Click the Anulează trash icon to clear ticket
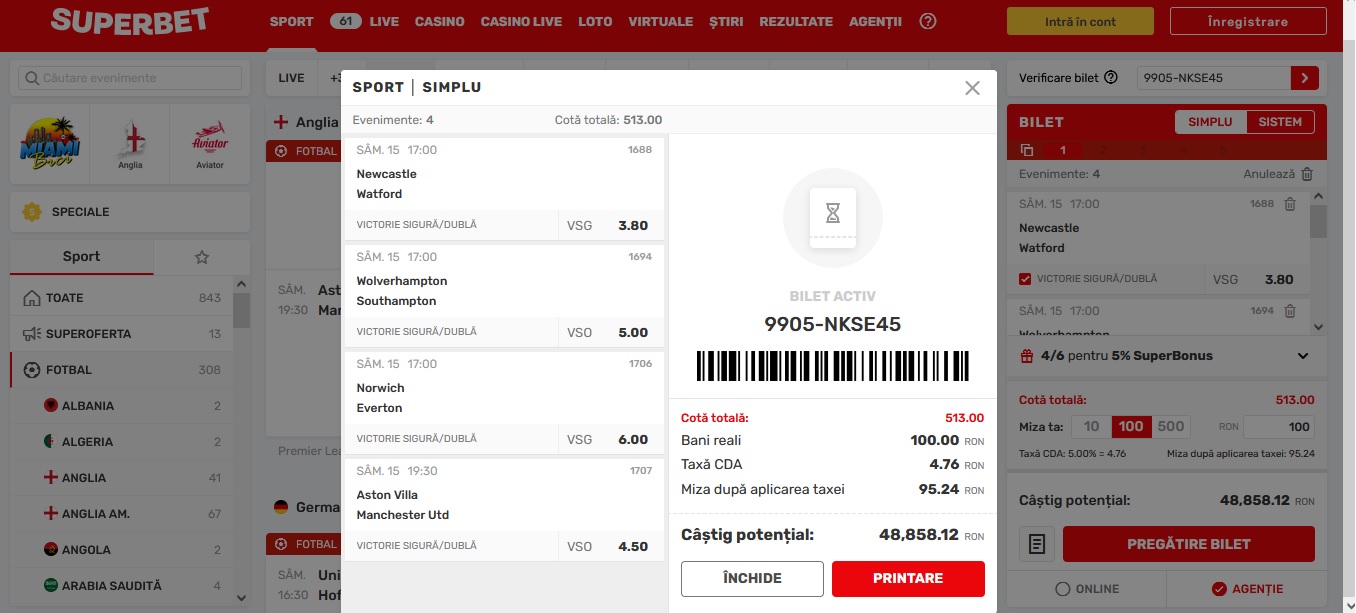 pos(1307,174)
